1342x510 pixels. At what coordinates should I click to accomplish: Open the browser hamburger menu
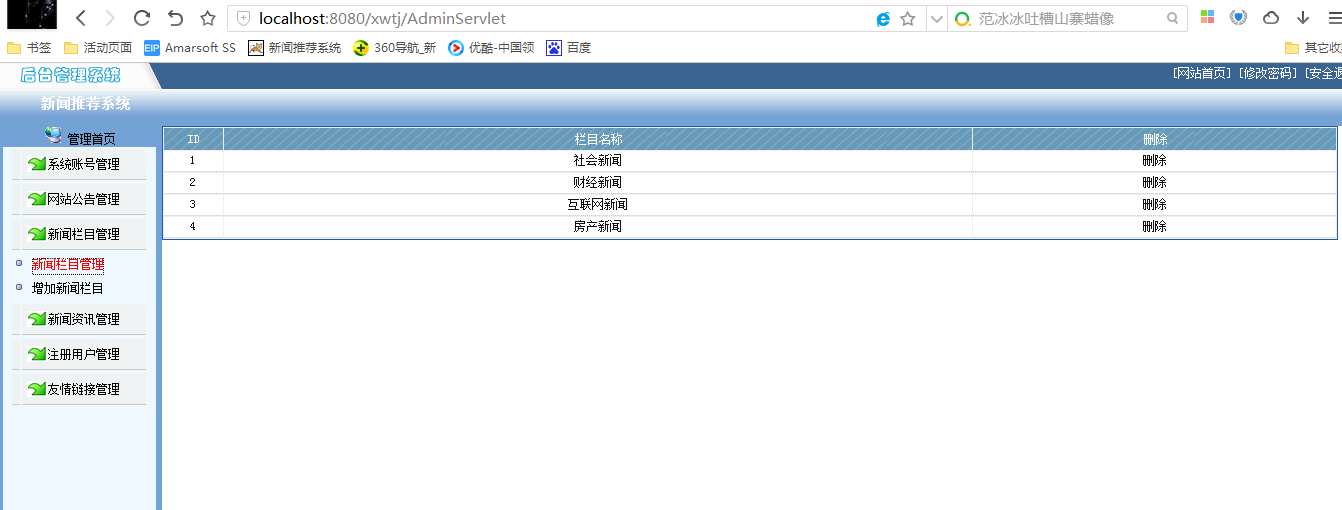pyautogui.click(x=1332, y=18)
